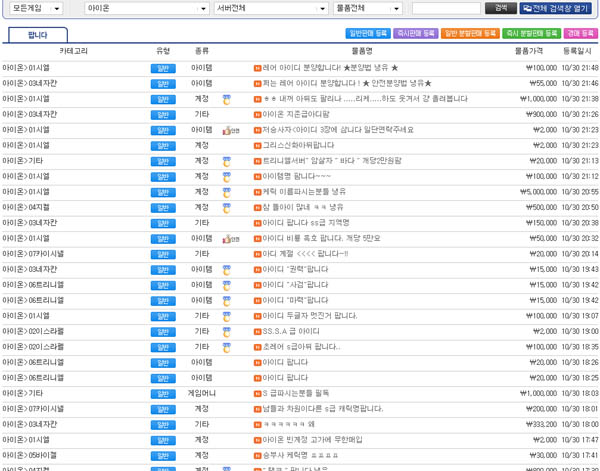Click the search keyword input field
Viewport: 600px width, 471px height.
pos(446,8)
